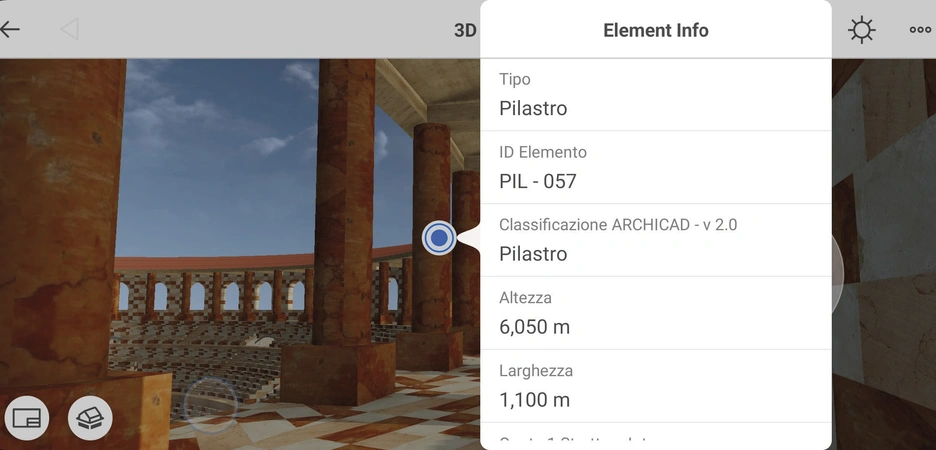
Task: Open the sun lighting settings icon
Action: 862,30
